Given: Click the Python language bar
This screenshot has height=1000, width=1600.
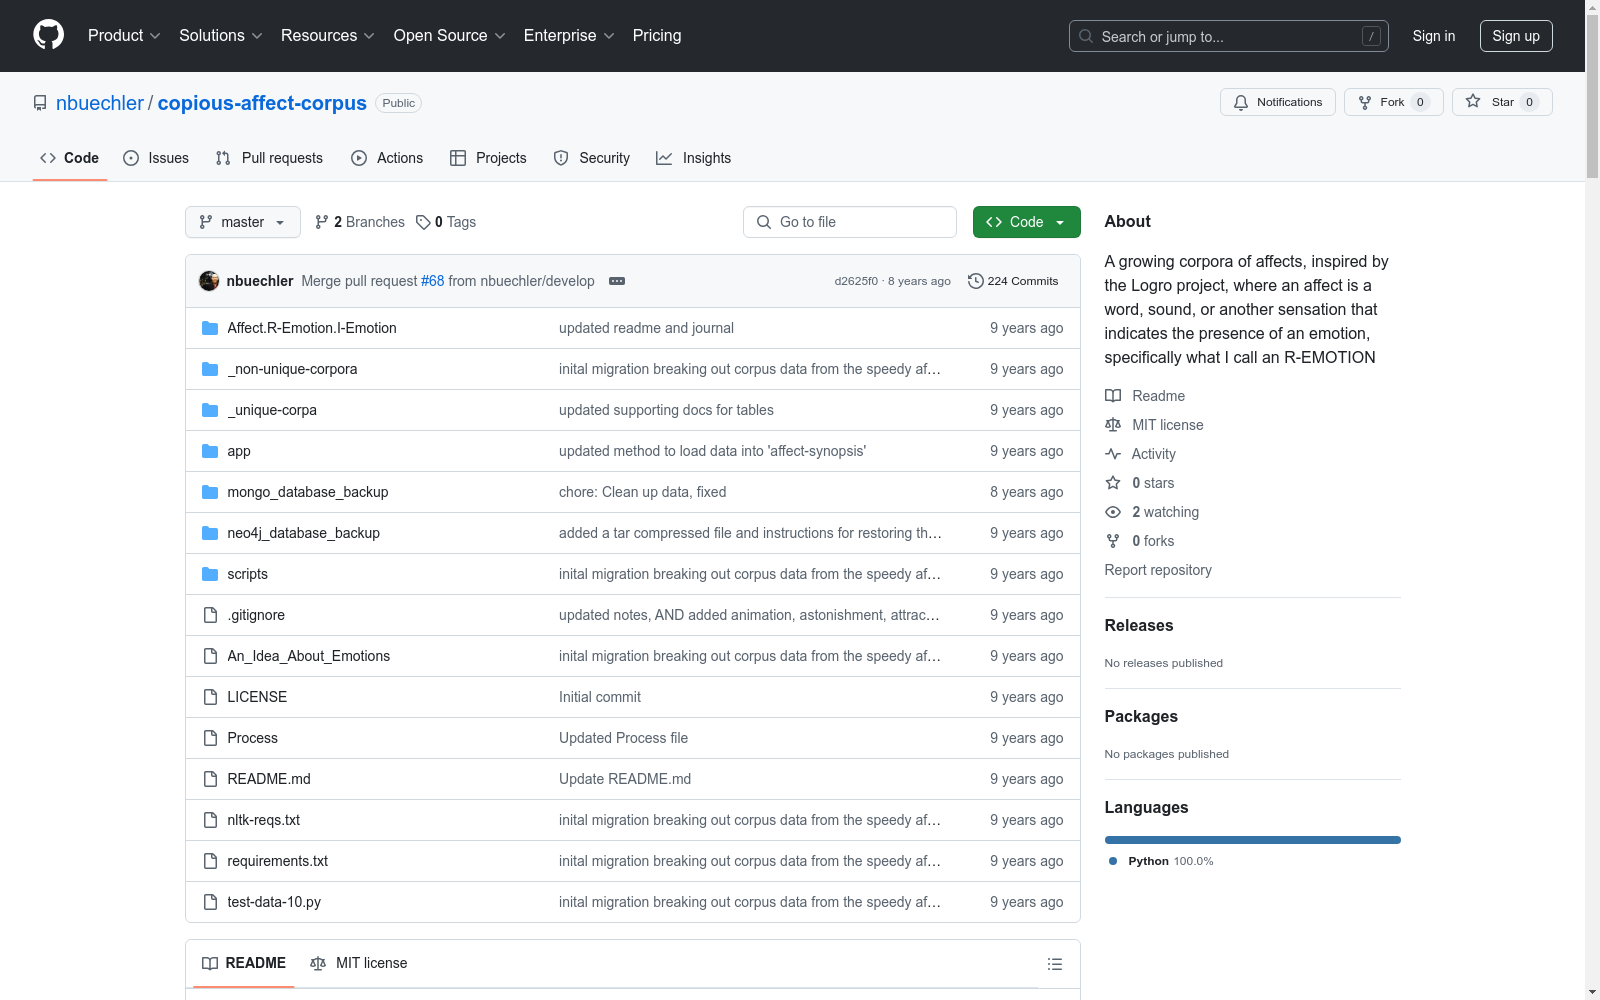Looking at the screenshot, I should (x=1253, y=840).
